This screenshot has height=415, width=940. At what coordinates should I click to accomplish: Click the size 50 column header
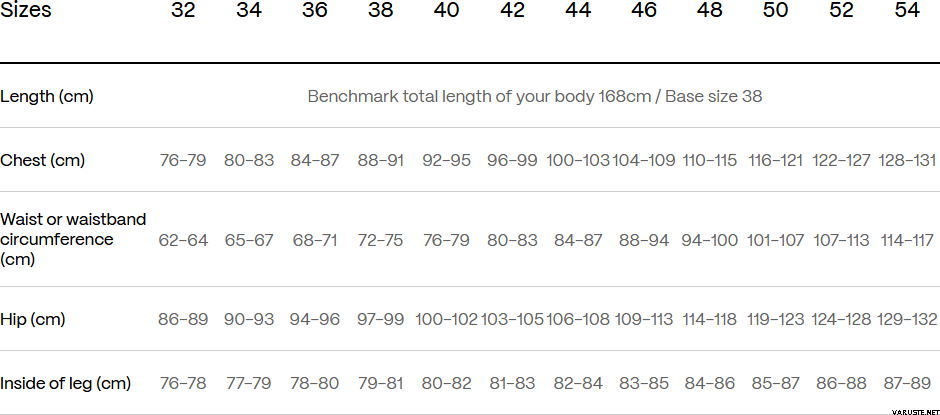coord(775,11)
